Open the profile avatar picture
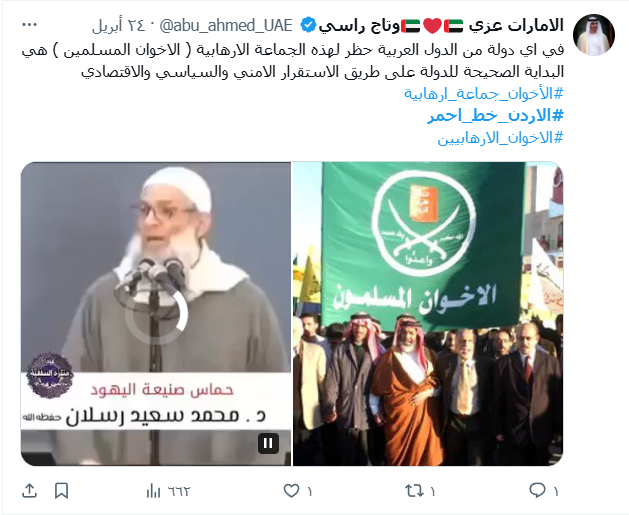Screen dimensions: 629x515 (x=594, y=34)
